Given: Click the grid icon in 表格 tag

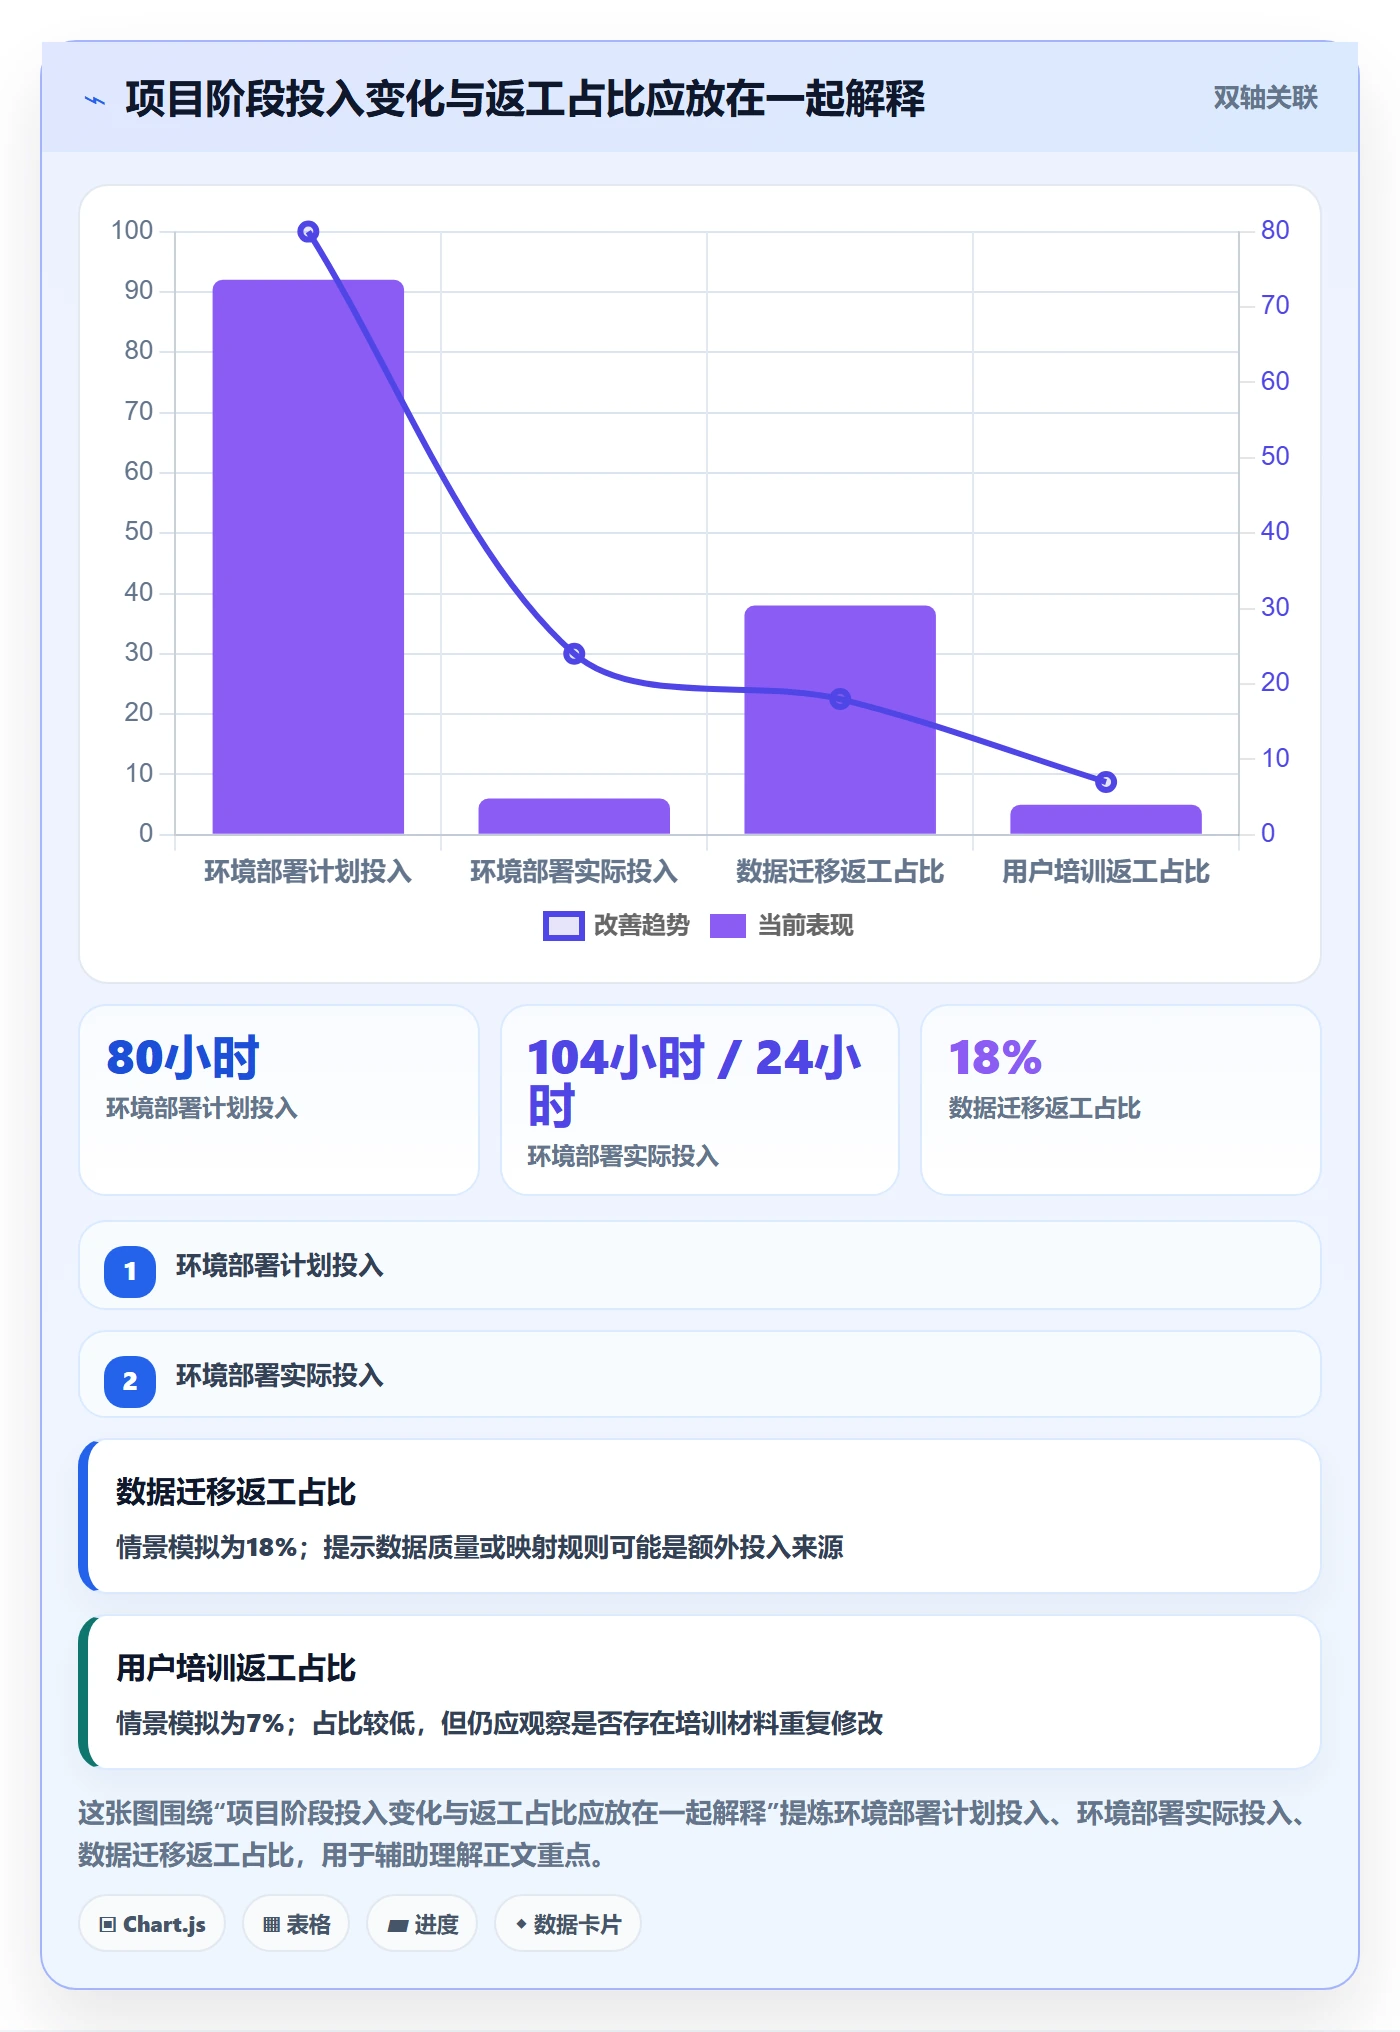Looking at the screenshot, I should pos(271,1925).
